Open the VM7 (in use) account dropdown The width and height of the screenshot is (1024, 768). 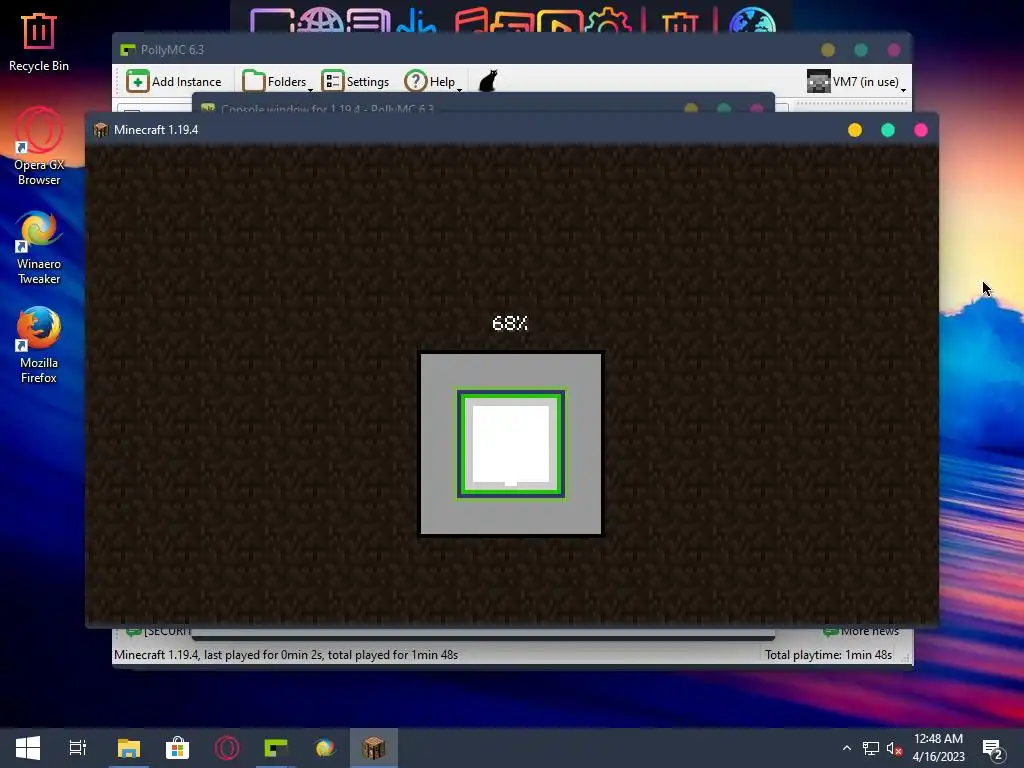point(856,82)
